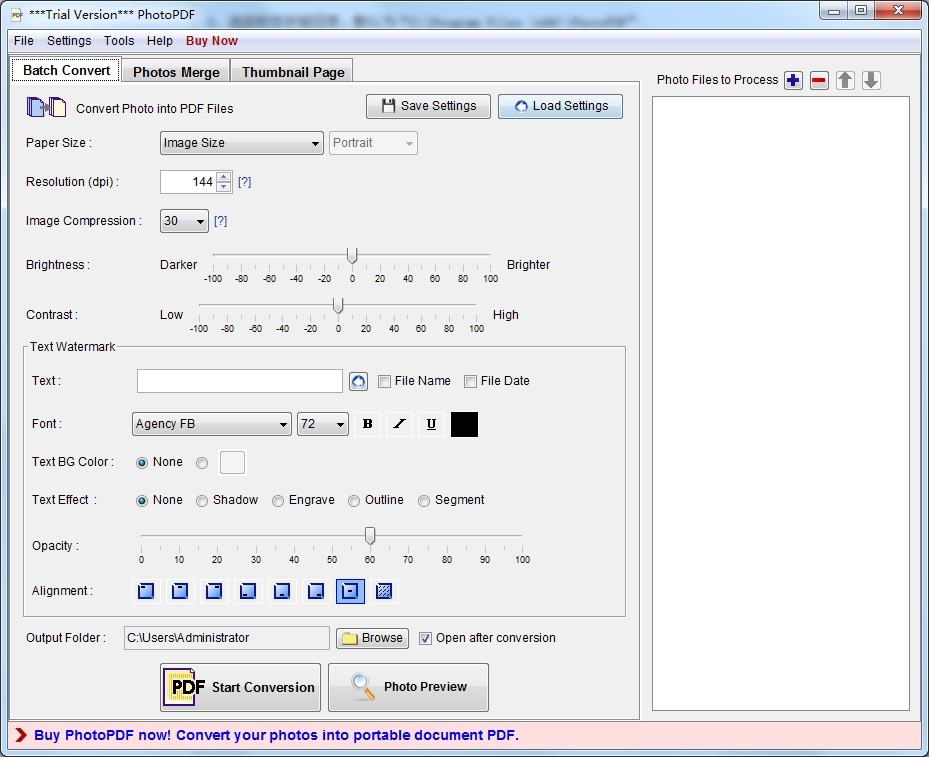Click Resolution dpi value field
The width and height of the screenshot is (929, 757).
(x=188, y=182)
